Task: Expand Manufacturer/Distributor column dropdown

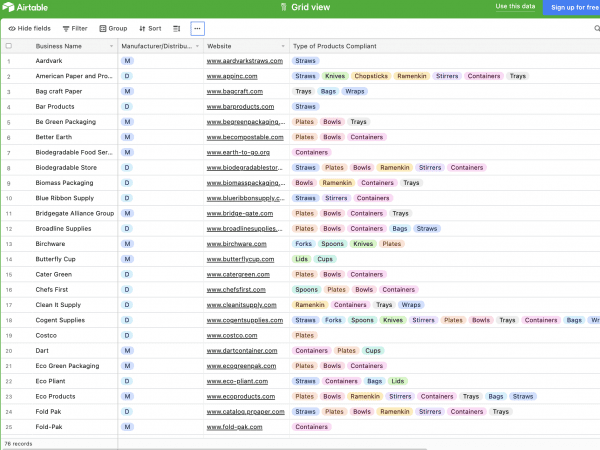Action: pos(197,46)
